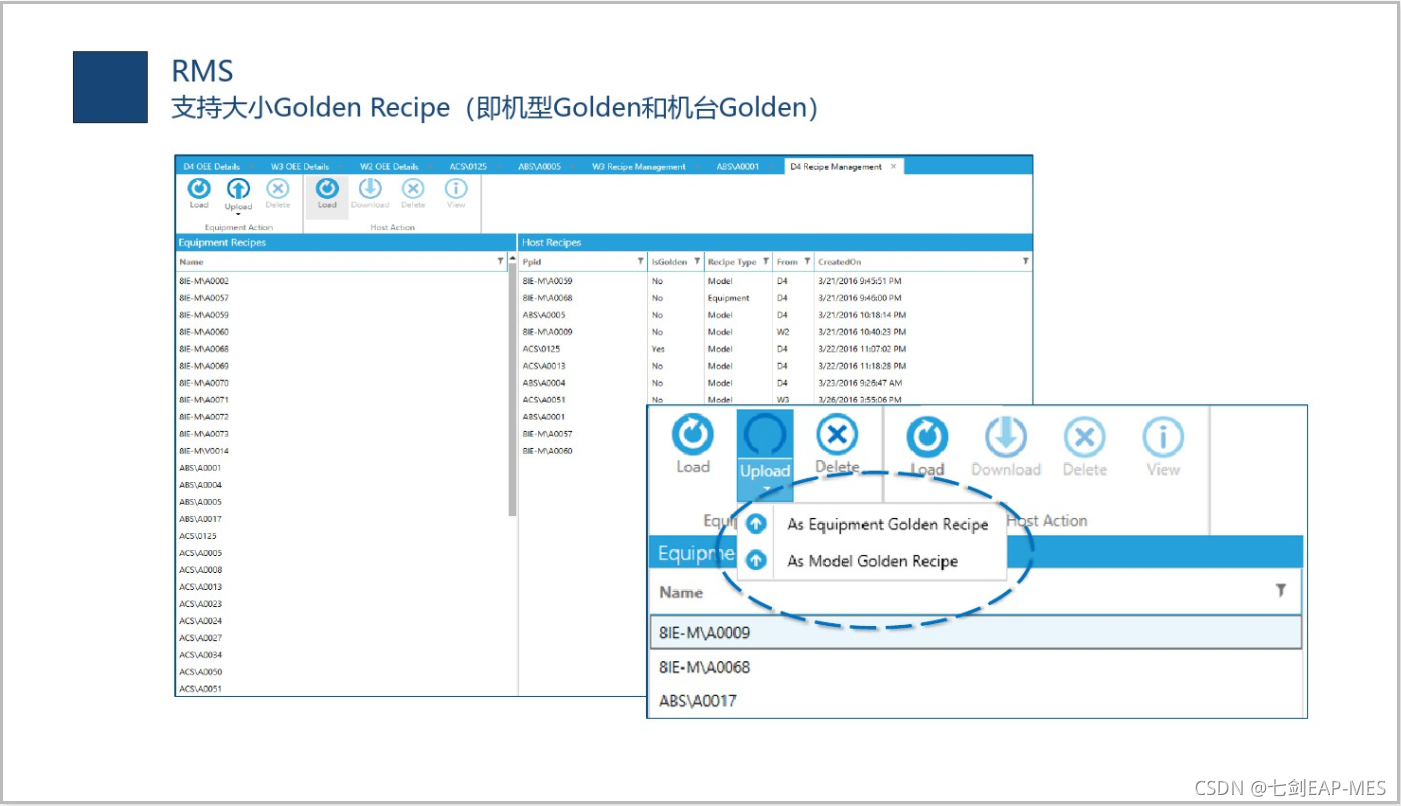Image resolution: width=1401 pixels, height=806 pixels.
Task: Sort by the IsGolden column header
Action: [669, 262]
